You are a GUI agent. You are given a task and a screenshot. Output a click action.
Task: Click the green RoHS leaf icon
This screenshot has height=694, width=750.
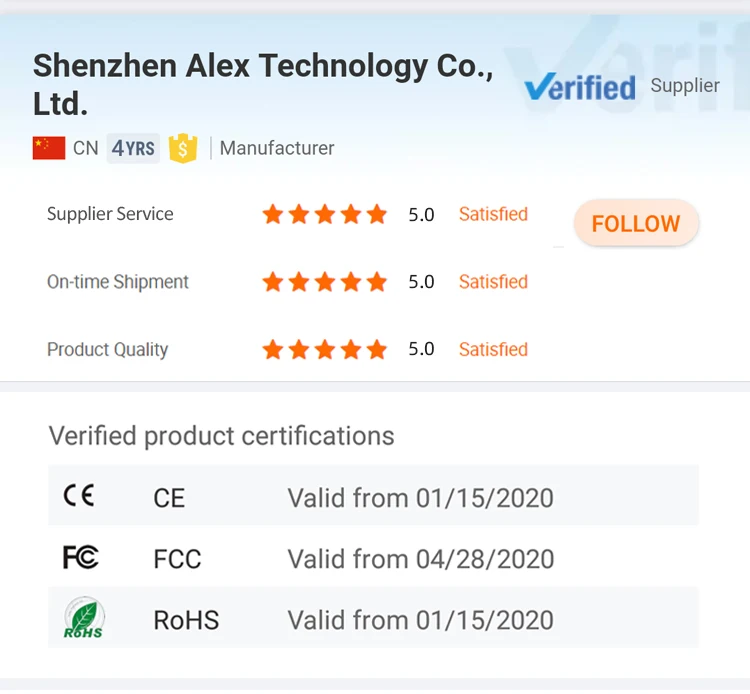coord(84,619)
